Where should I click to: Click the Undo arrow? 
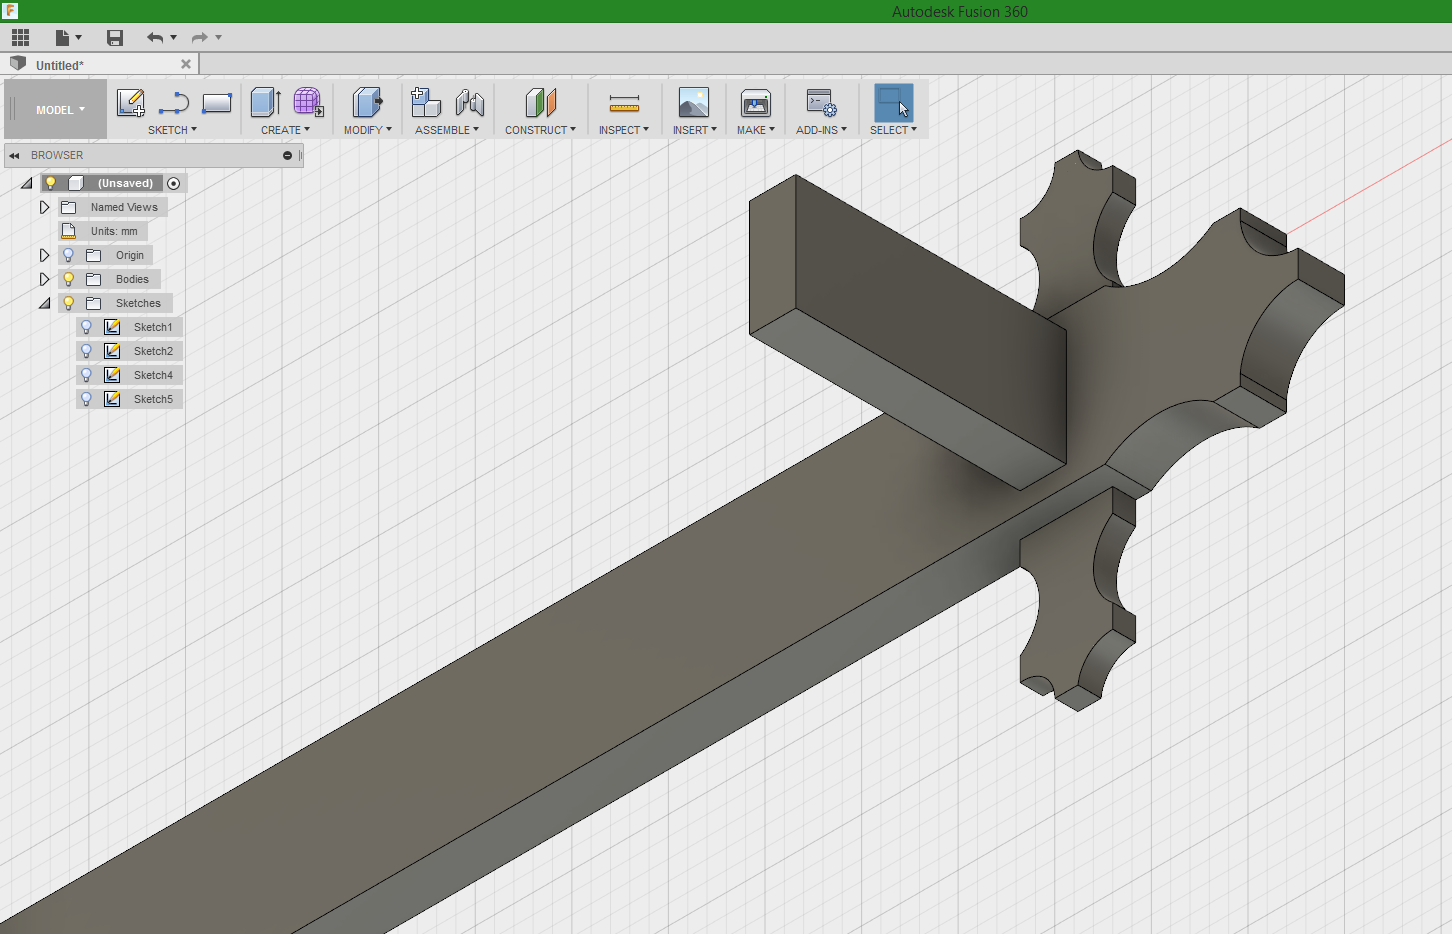click(155, 38)
